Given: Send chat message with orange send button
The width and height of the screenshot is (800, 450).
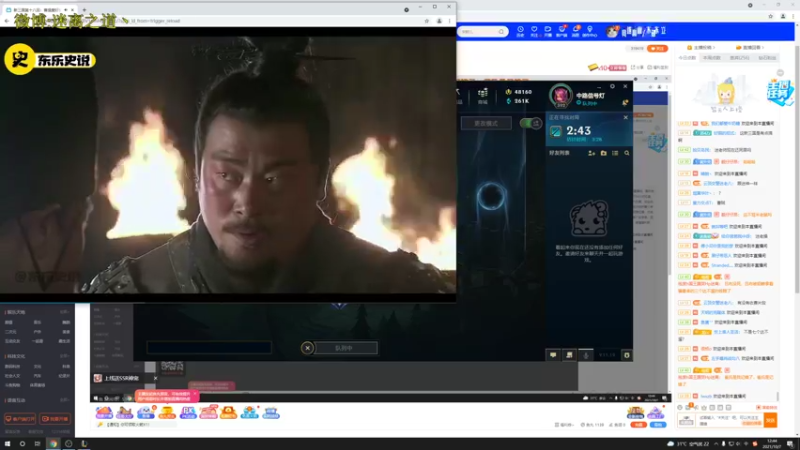Looking at the screenshot, I should click(770, 420).
